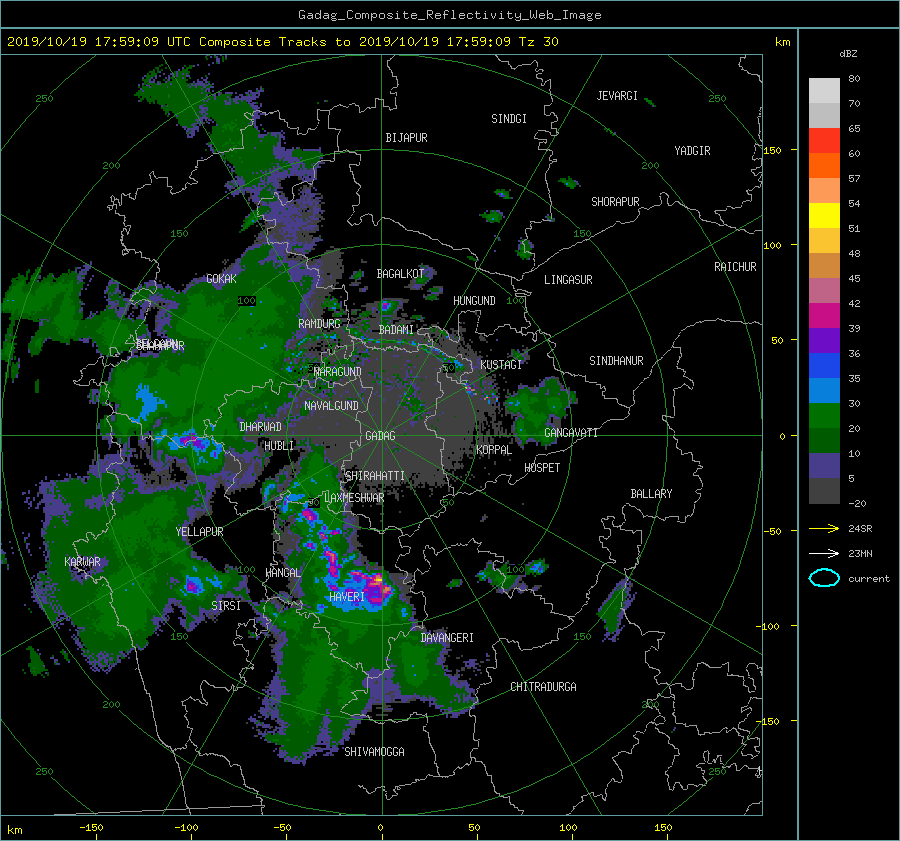Click the BALLARY city label
Viewport: 900px width, 841px height.
click(651, 494)
